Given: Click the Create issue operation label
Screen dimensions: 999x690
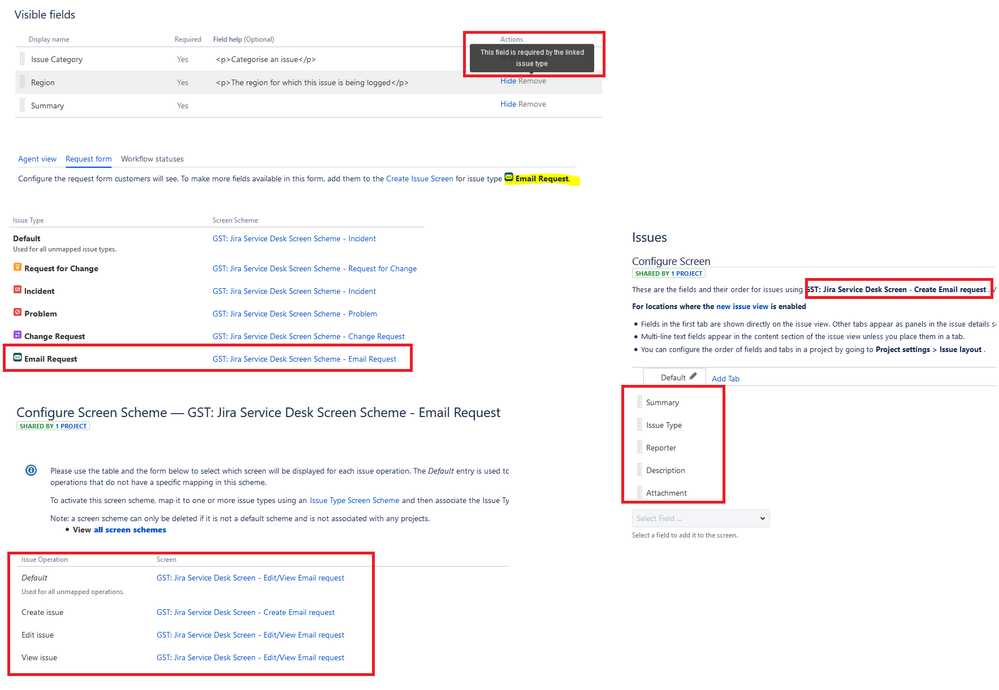Looking at the screenshot, I should (42, 612).
